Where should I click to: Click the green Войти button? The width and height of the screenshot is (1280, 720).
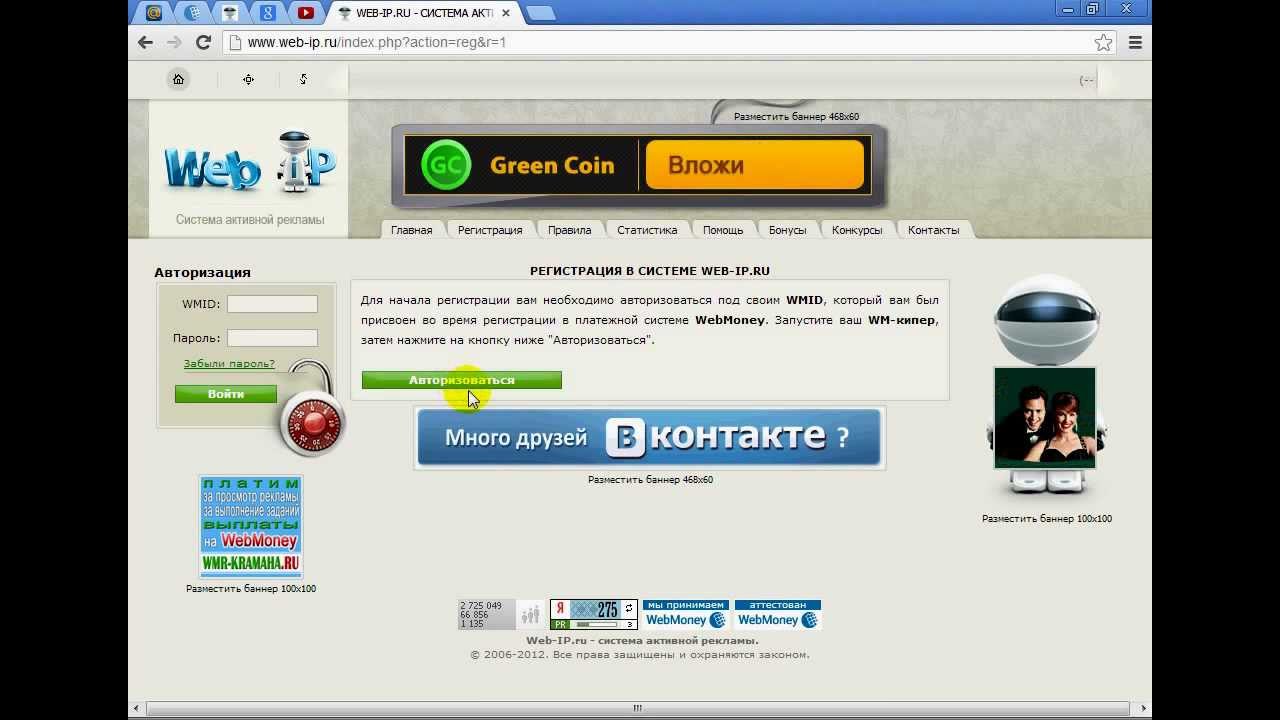tap(226, 394)
